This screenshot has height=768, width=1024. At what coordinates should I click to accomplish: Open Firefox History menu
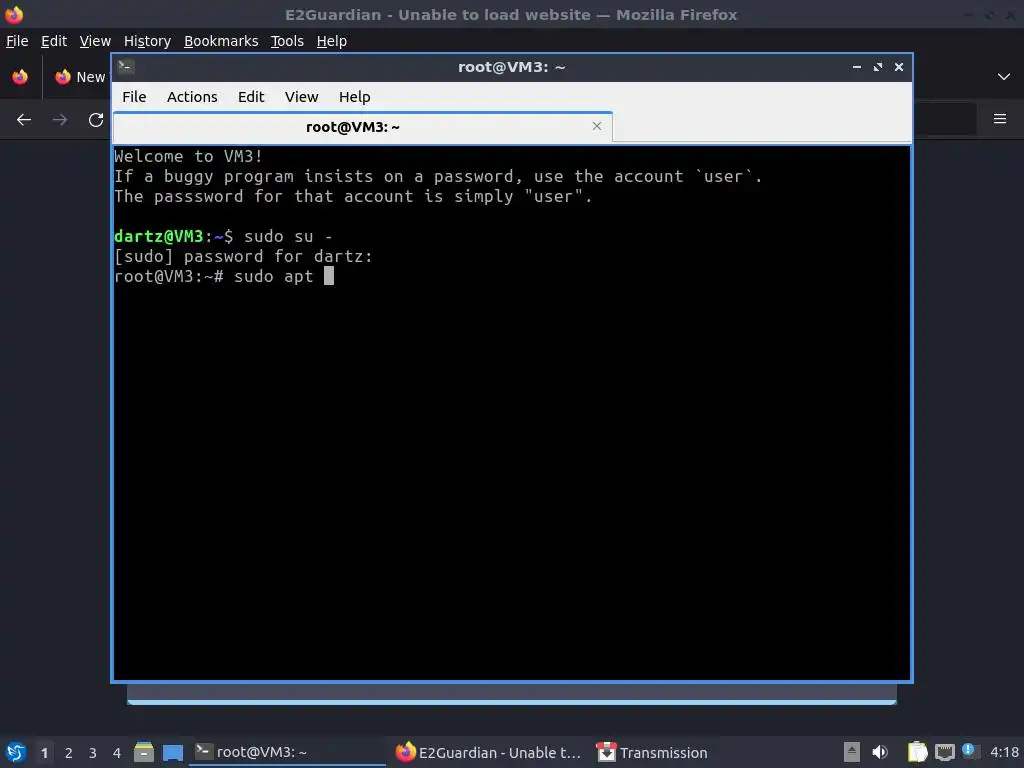[x=147, y=41]
